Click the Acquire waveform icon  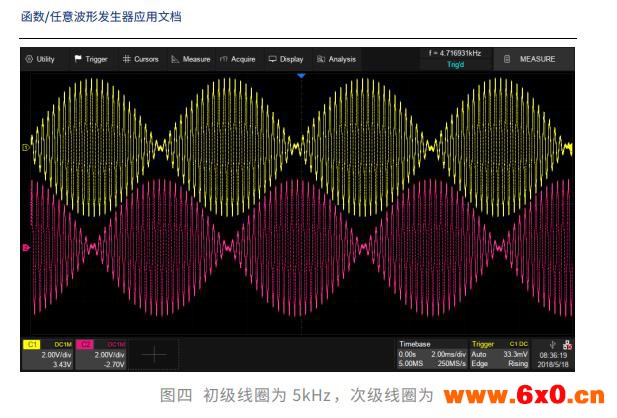coord(224,59)
